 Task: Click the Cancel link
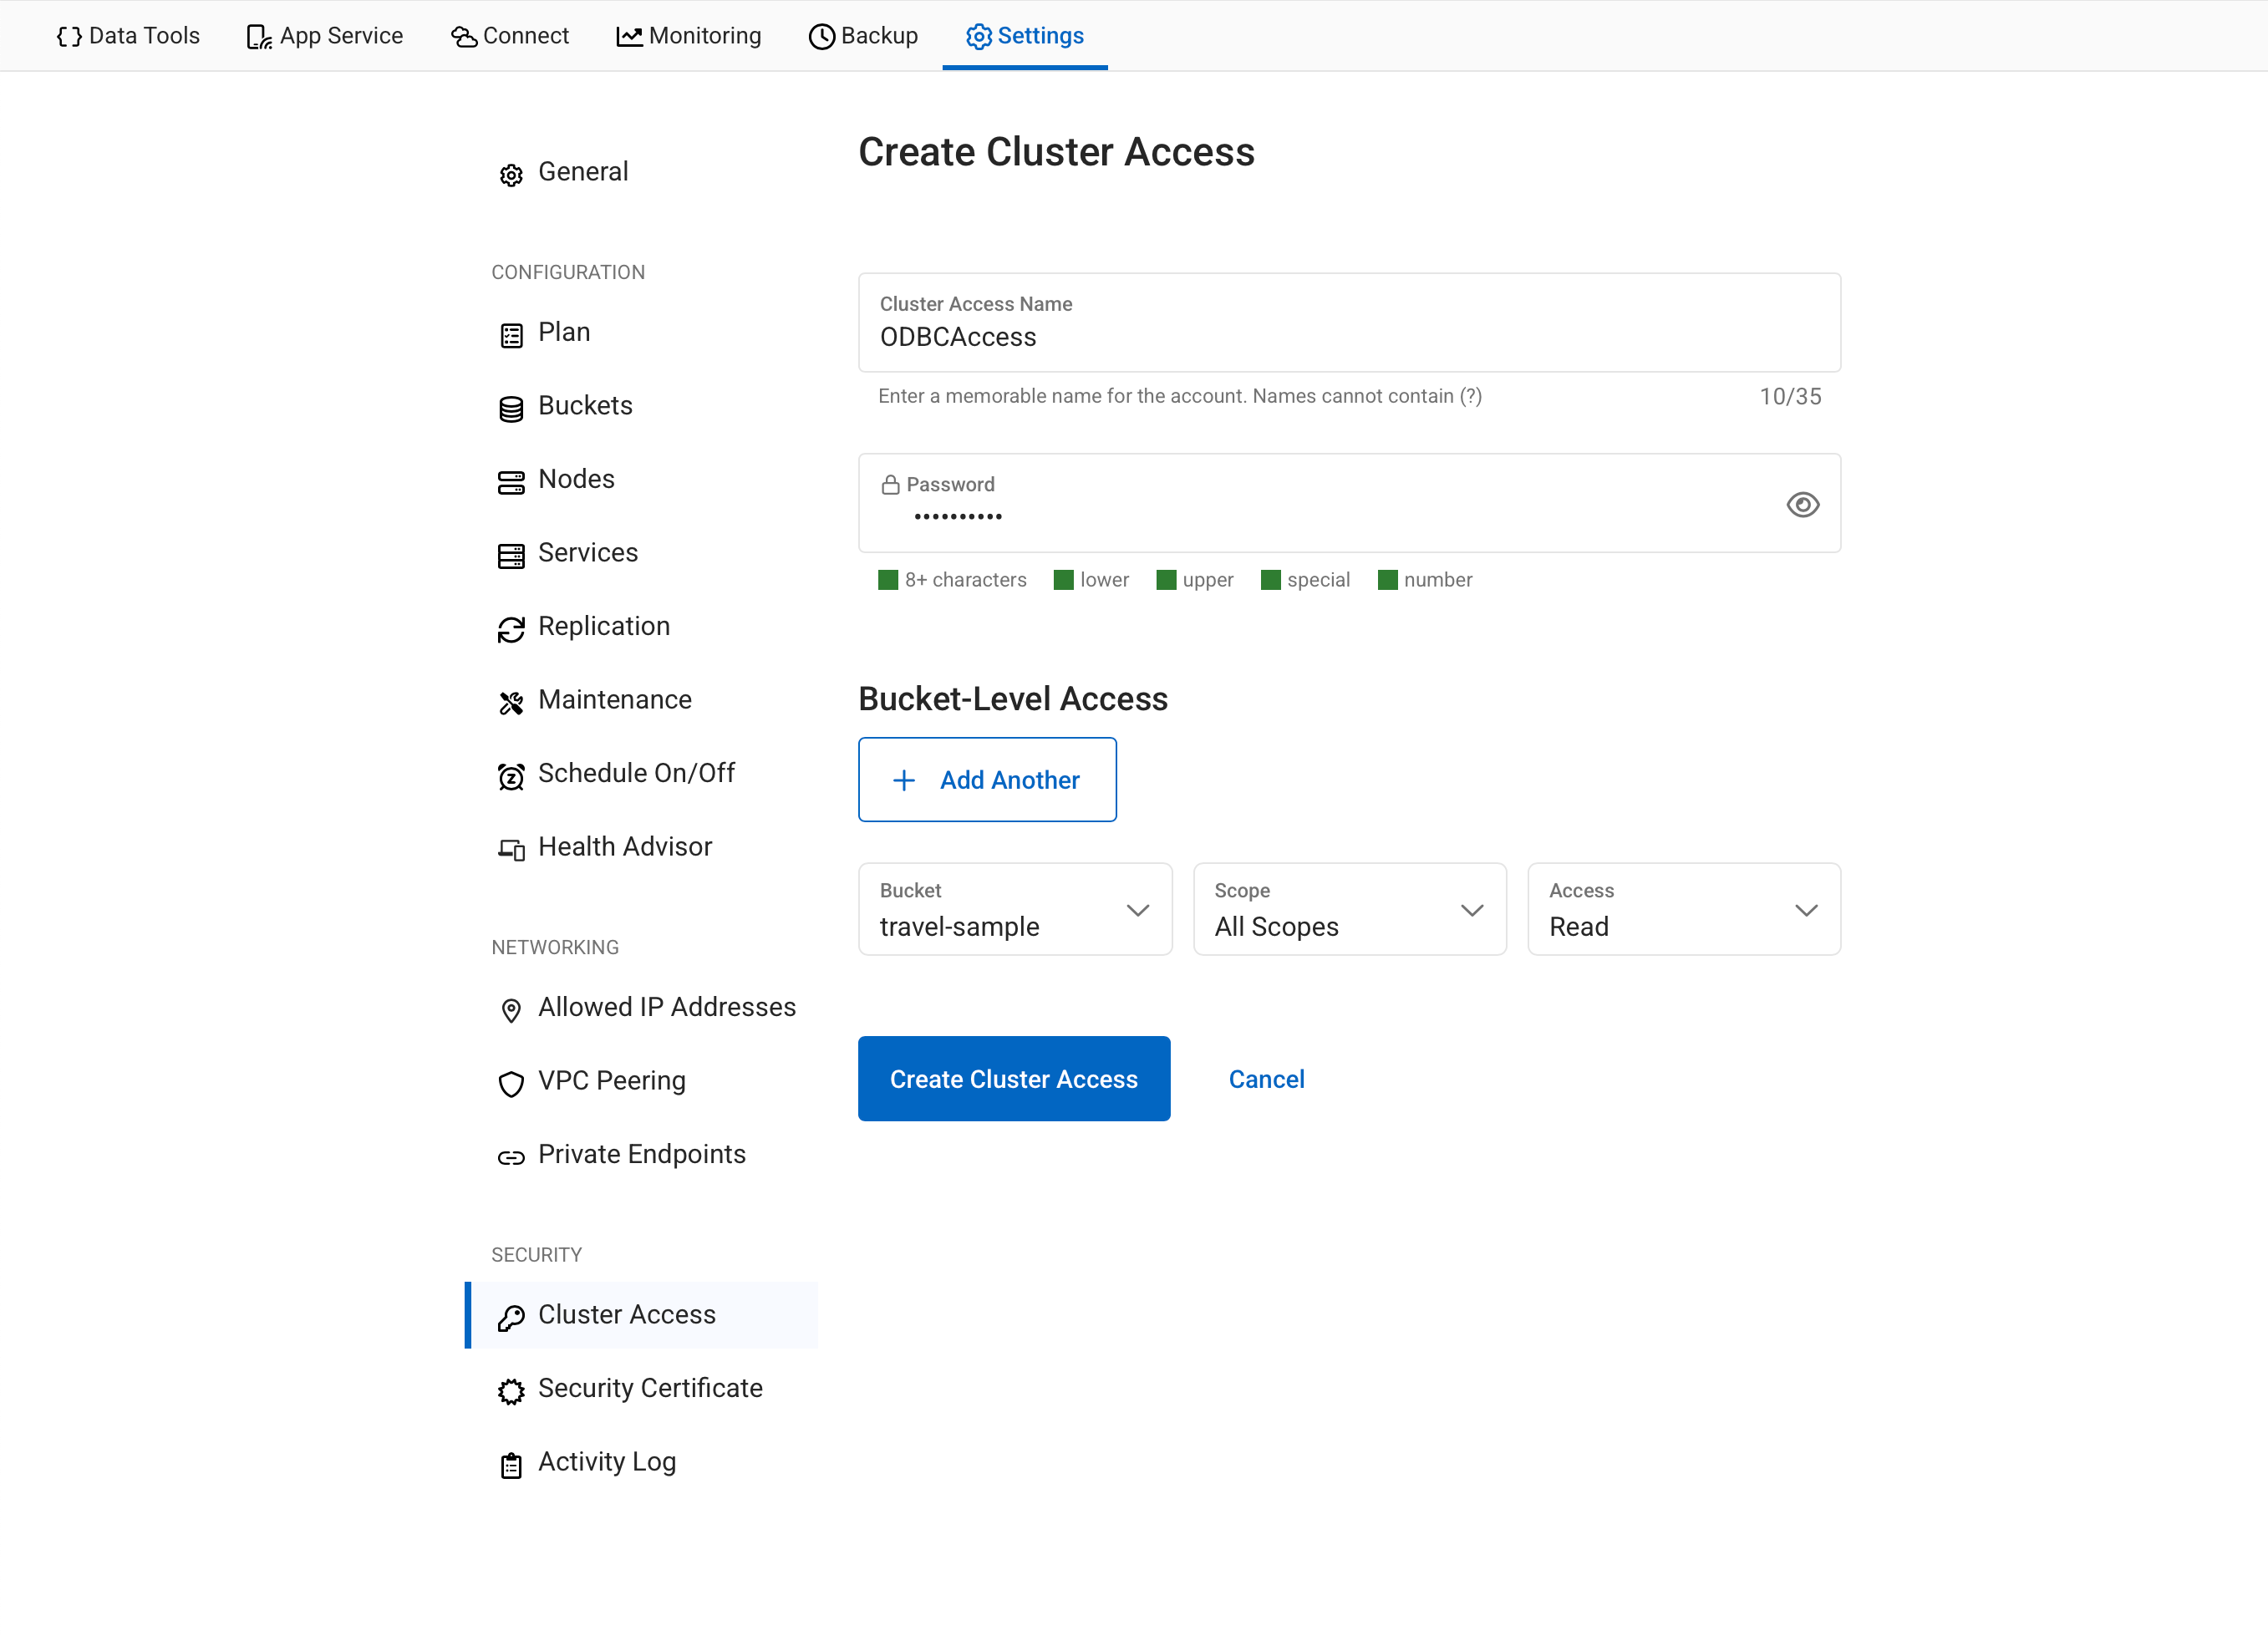pos(1266,1079)
